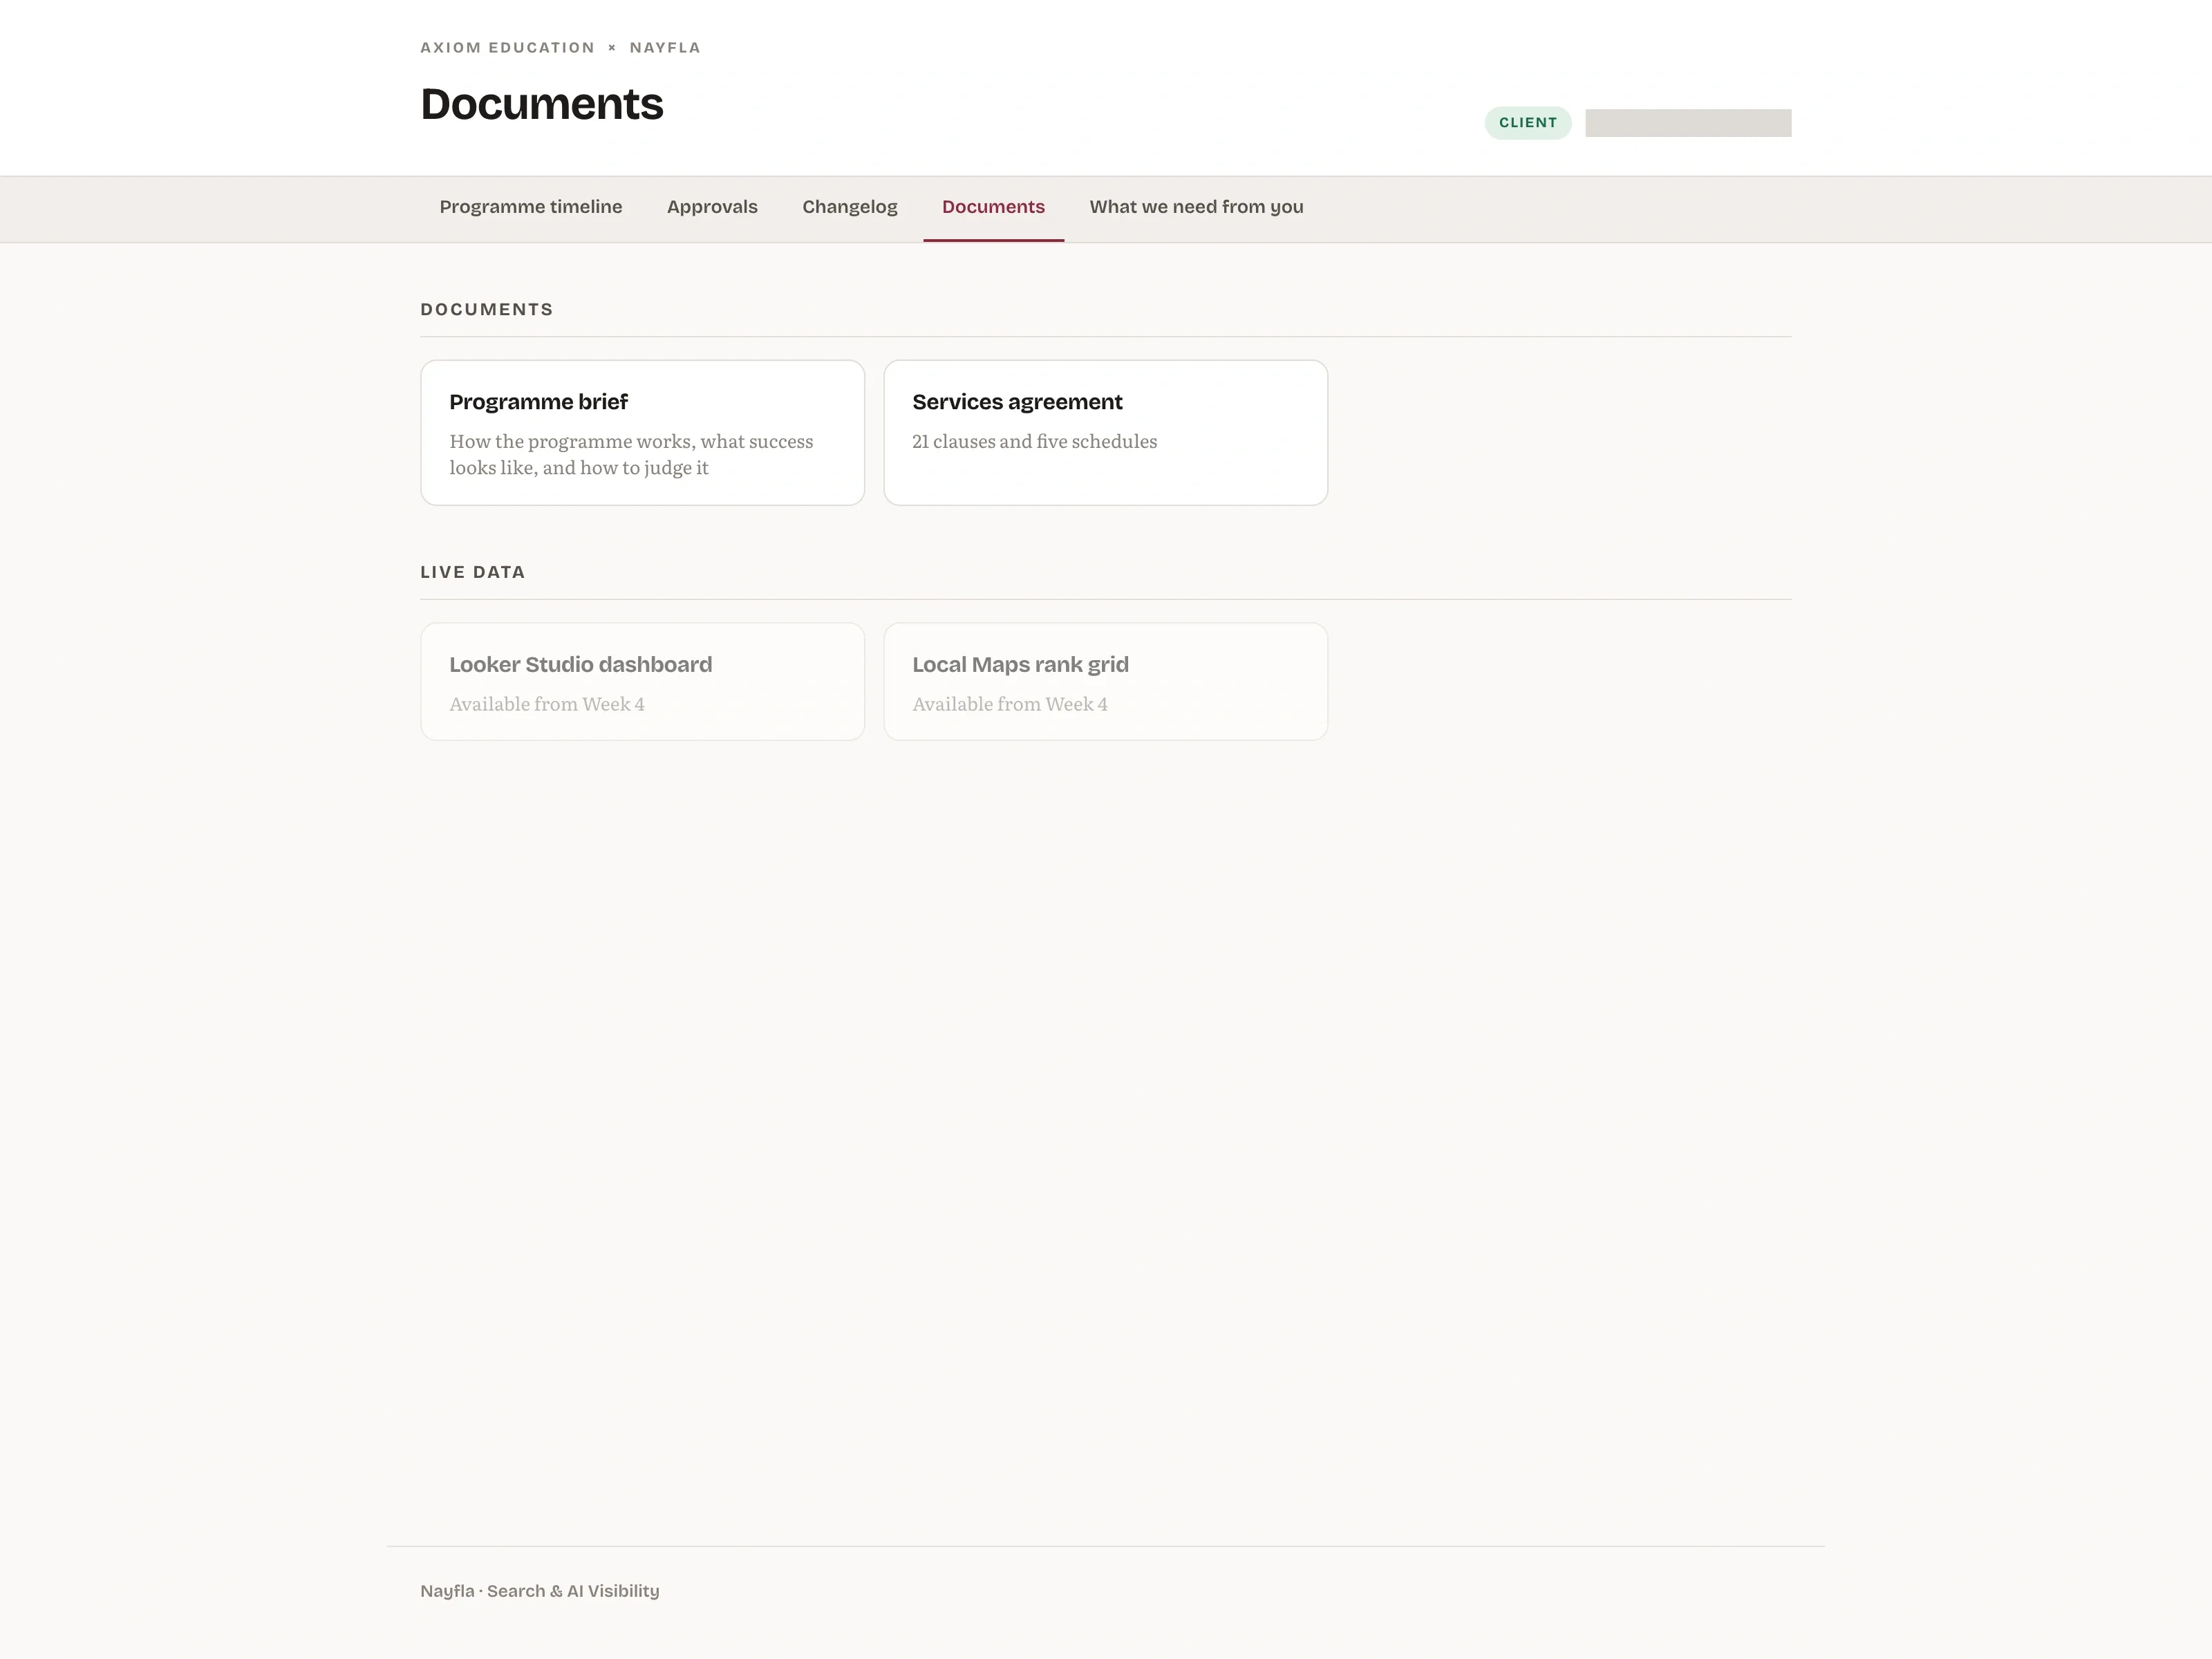Select the Documents tab

tap(993, 207)
